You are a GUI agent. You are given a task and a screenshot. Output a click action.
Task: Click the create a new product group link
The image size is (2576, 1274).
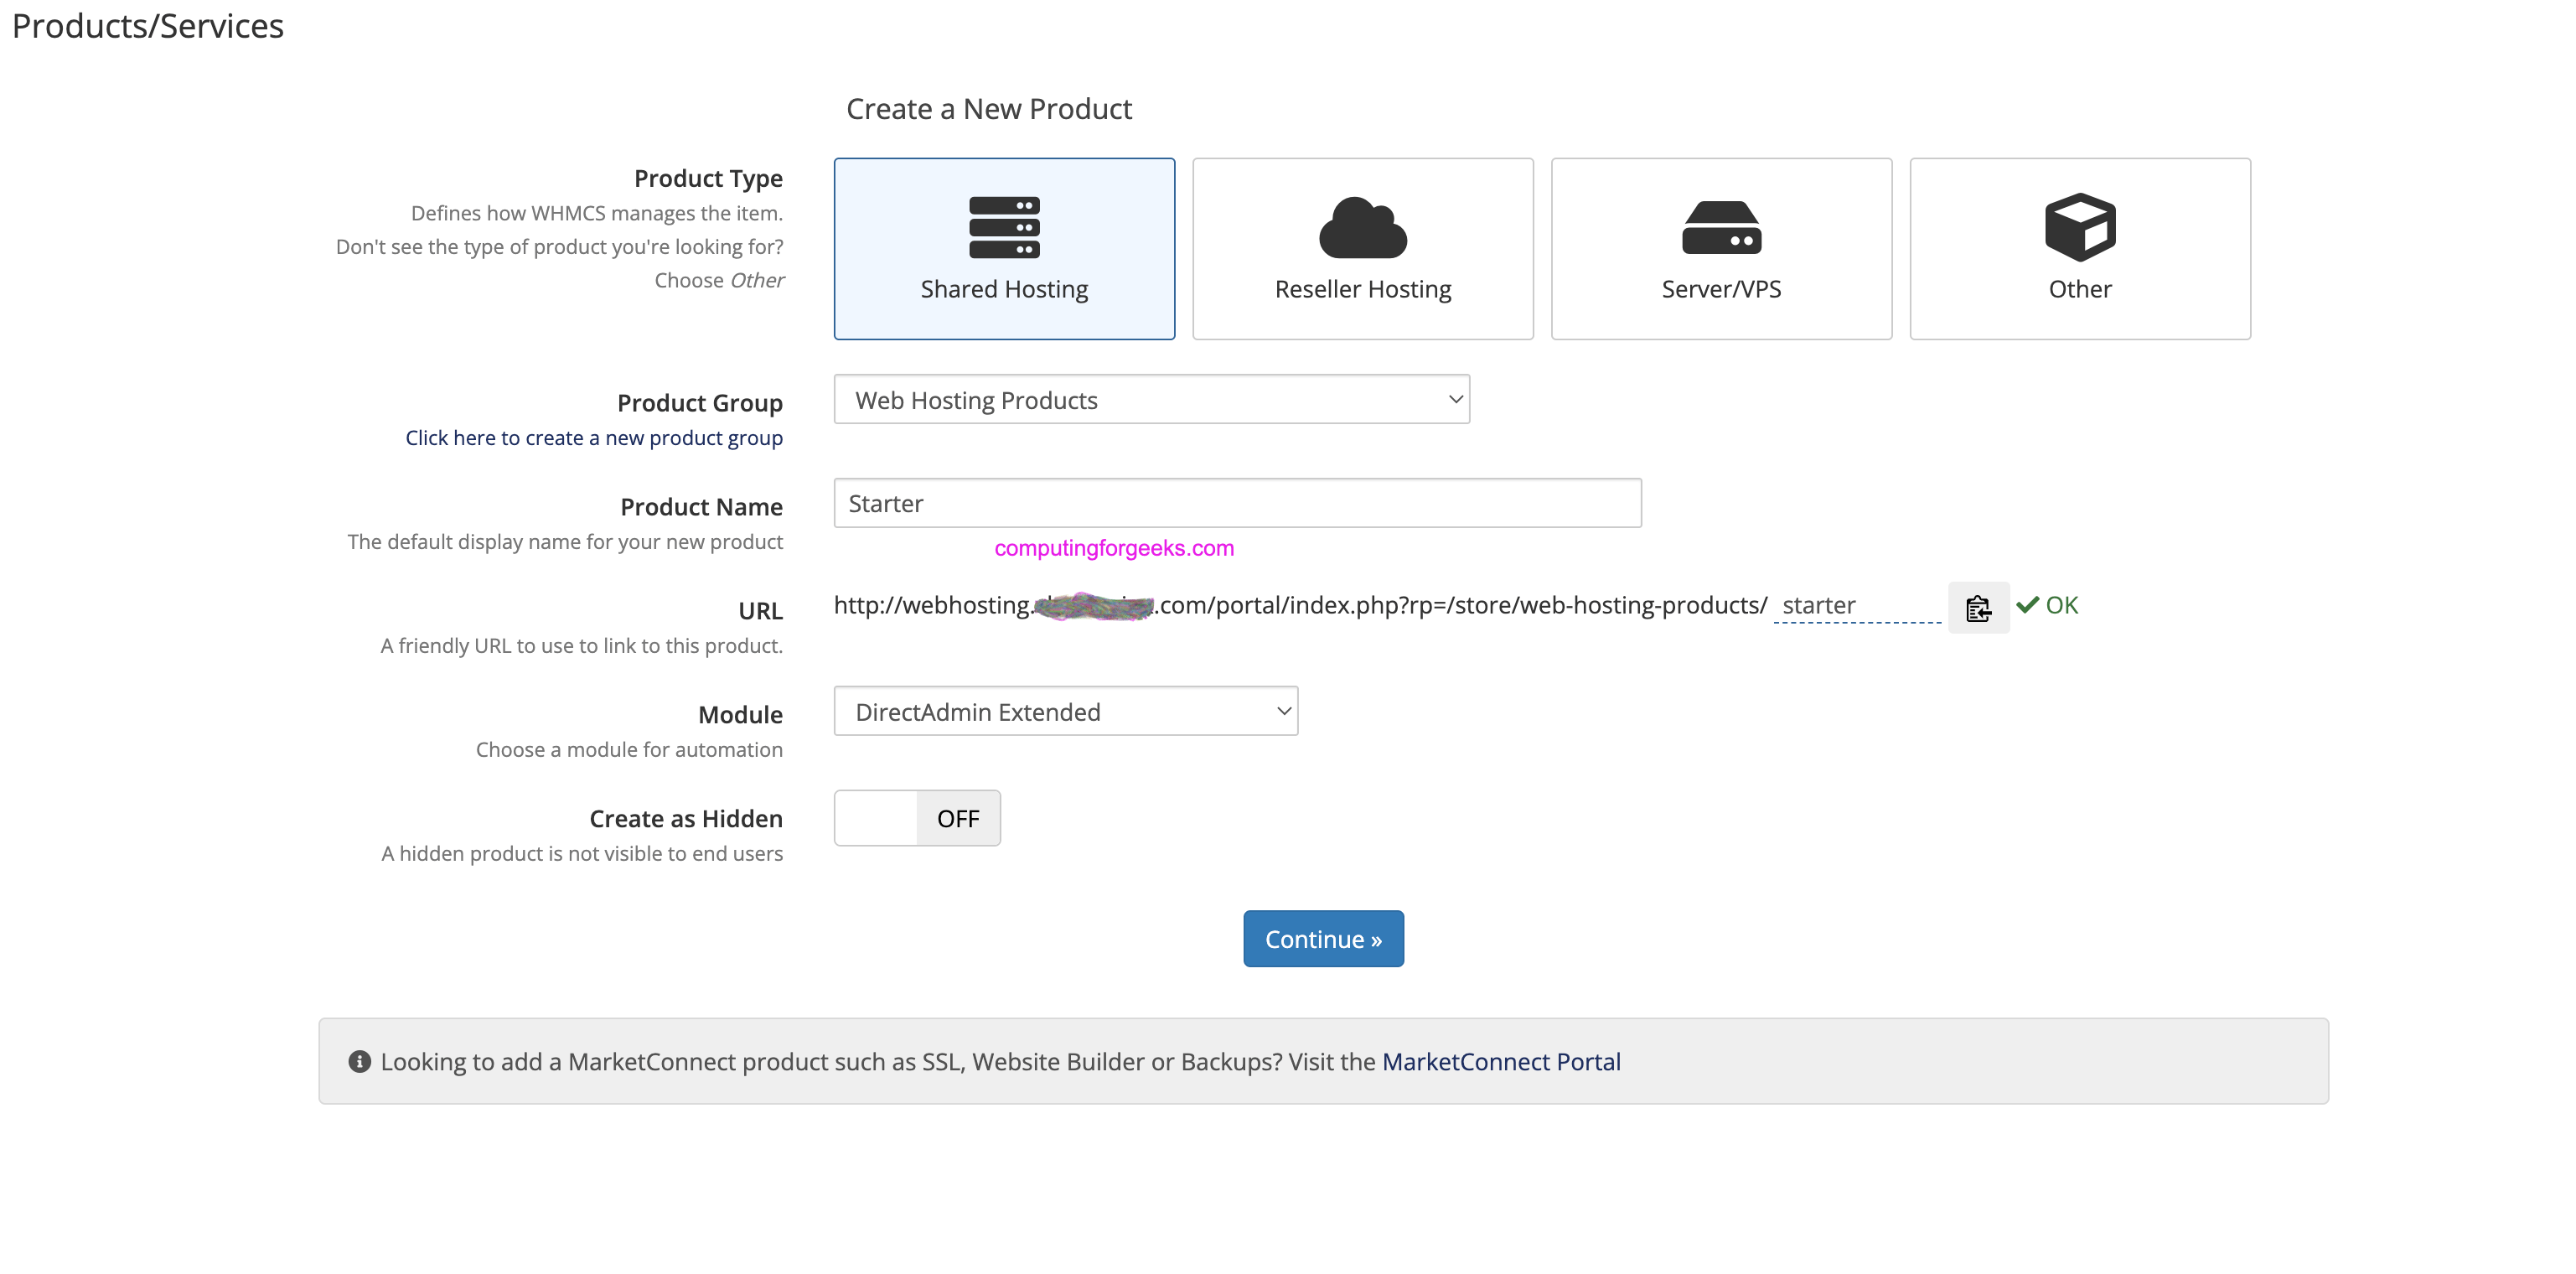(x=594, y=438)
